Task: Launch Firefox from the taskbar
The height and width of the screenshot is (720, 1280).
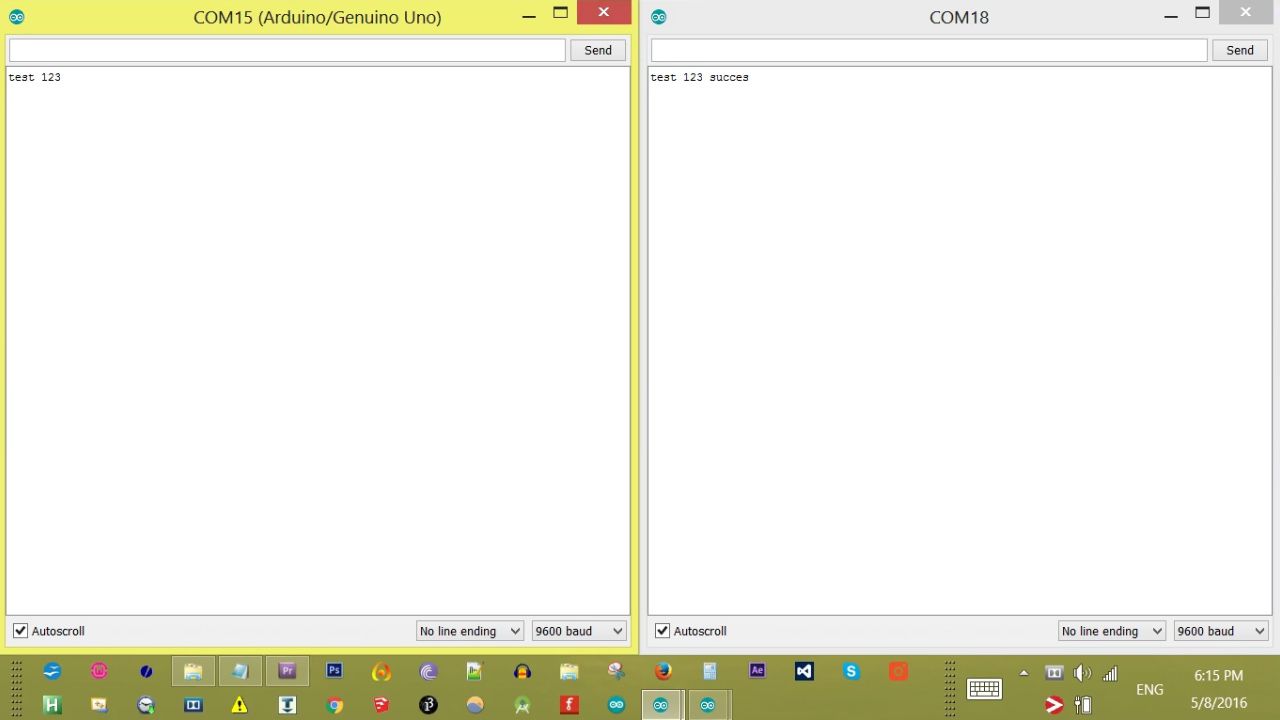Action: click(x=663, y=671)
